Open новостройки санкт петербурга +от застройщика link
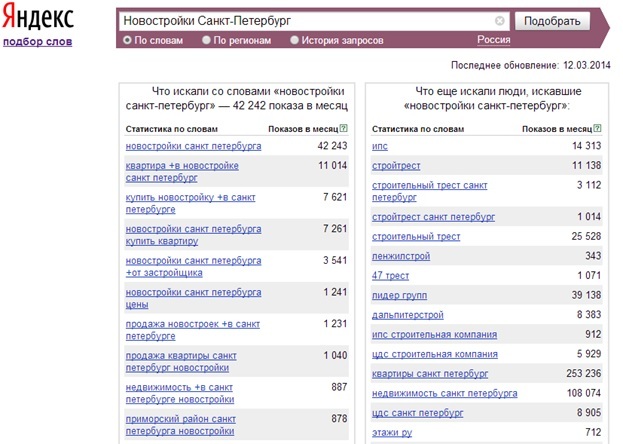 tap(193, 267)
